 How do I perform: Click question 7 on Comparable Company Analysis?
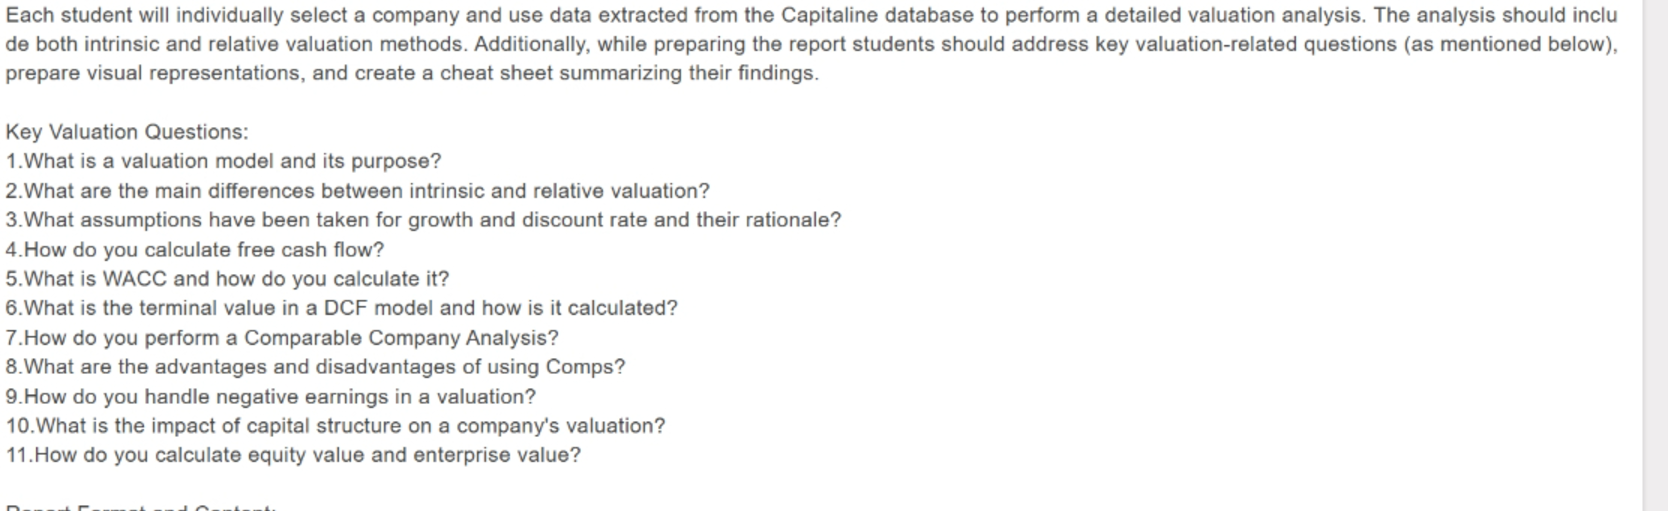[282, 338]
